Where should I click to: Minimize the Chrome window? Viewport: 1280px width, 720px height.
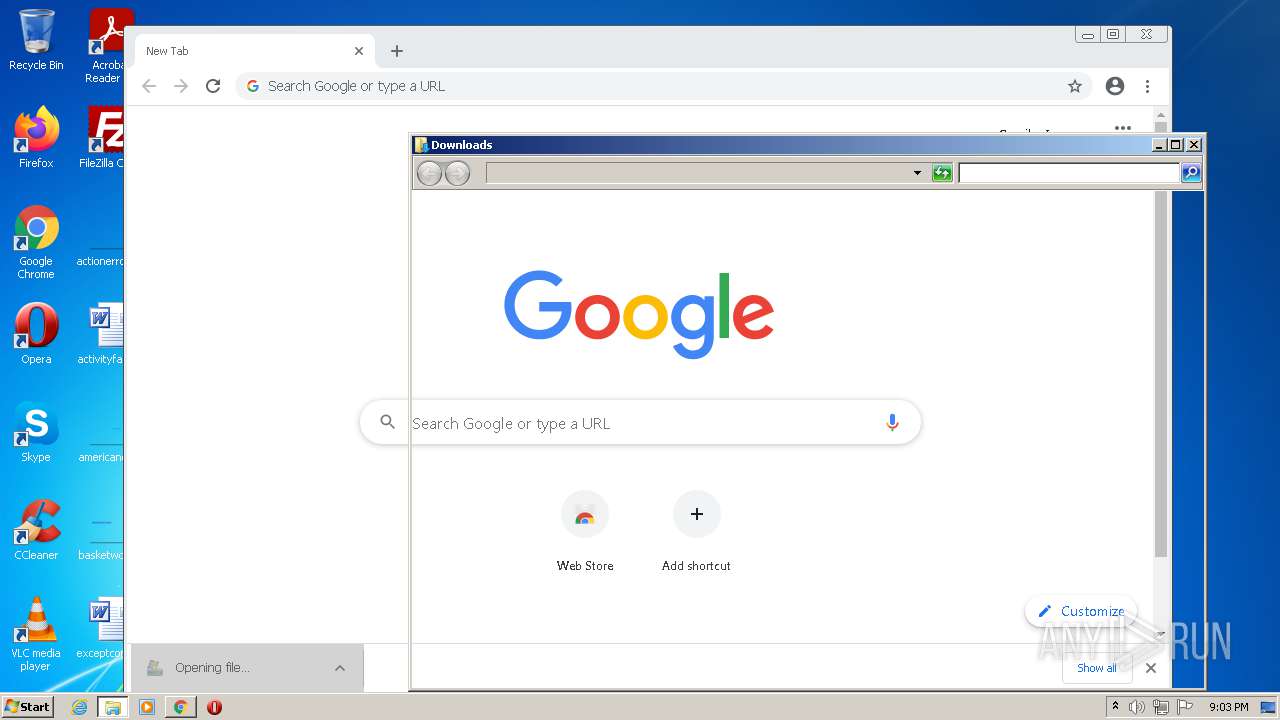pos(1088,35)
